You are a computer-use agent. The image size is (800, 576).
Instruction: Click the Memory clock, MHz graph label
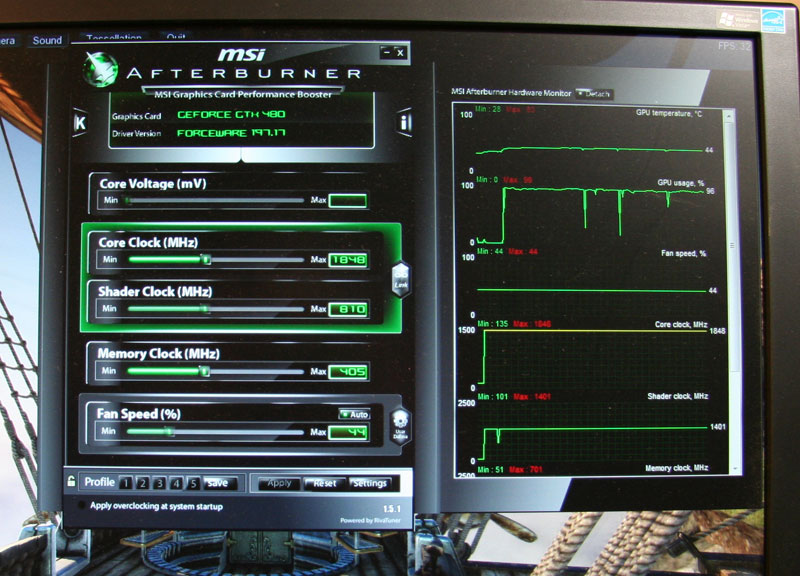pos(677,468)
